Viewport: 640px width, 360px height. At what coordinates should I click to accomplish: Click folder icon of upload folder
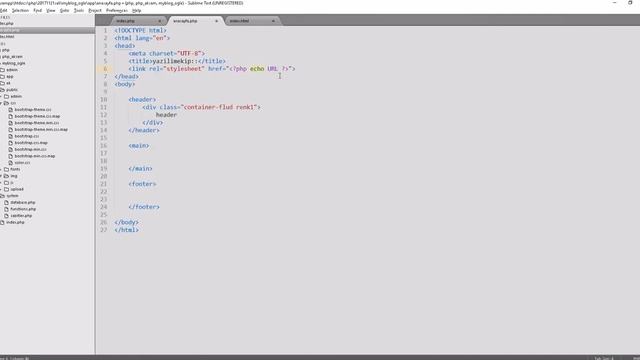[7, 189]
